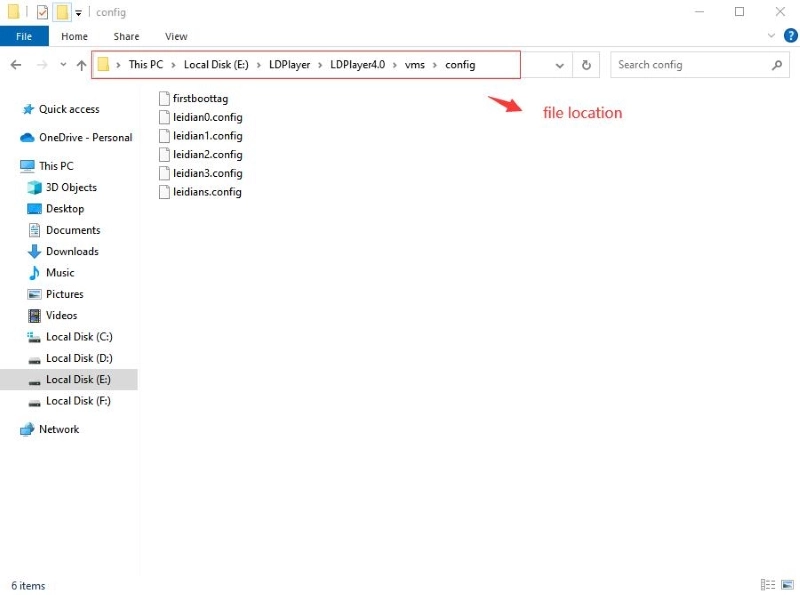
Task: Refresh the config folder view
Action: pyautogui.click(x=586, y=65)
